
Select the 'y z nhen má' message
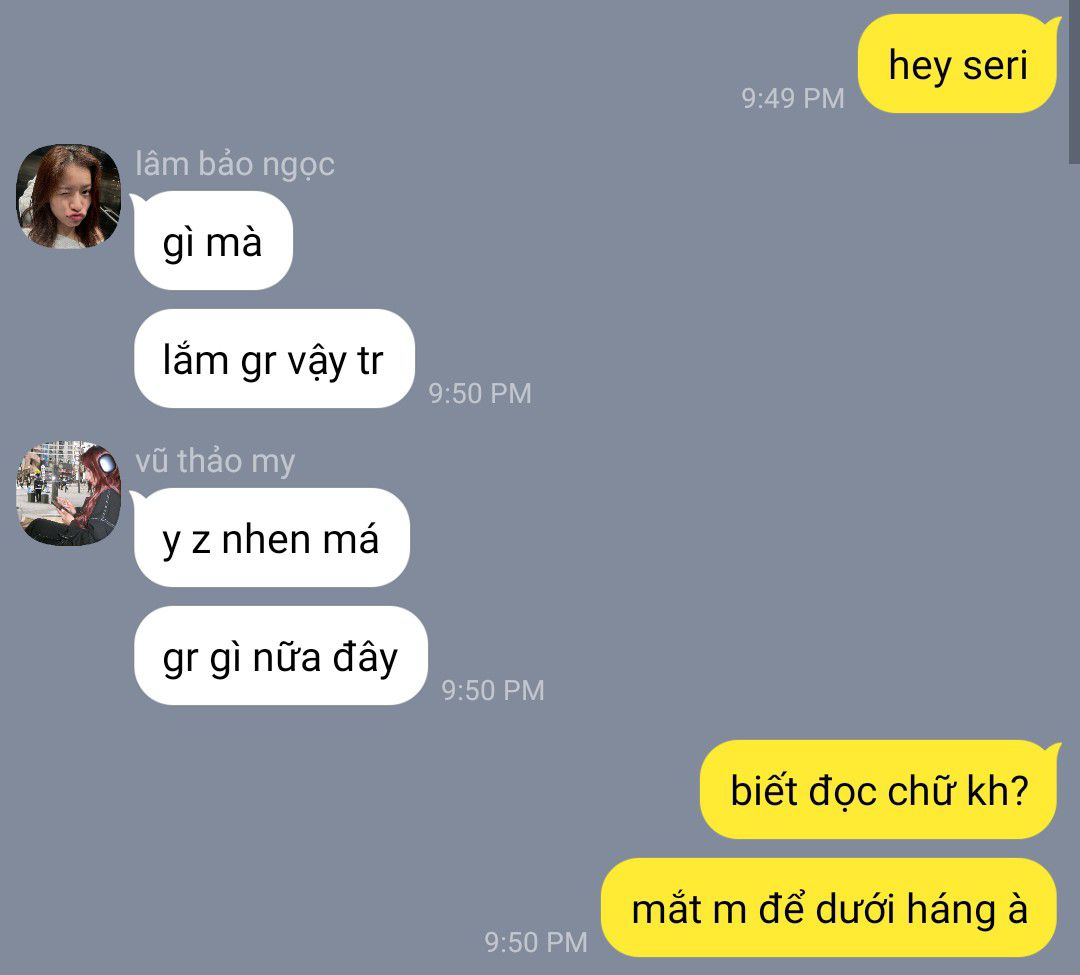click(271, 538)
